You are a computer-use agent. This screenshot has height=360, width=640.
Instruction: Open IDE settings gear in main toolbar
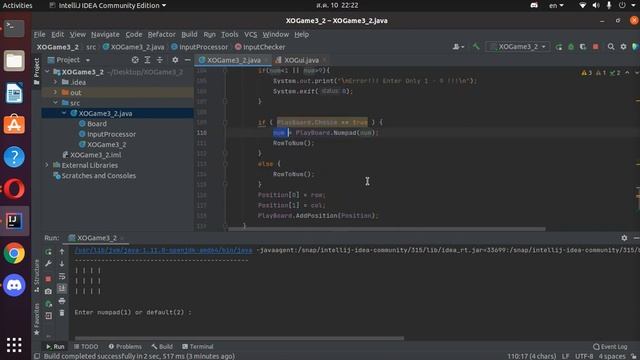623,47
